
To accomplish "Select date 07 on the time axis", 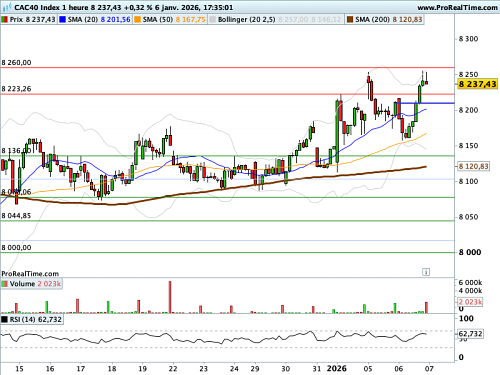I will pos(429,369).
